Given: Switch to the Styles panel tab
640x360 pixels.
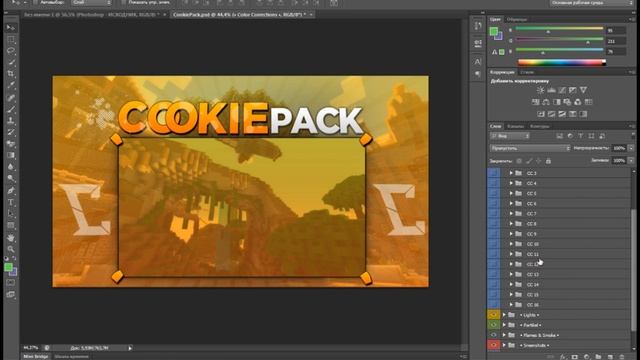Looking at the screenshot, I should (x=527, y=72).
